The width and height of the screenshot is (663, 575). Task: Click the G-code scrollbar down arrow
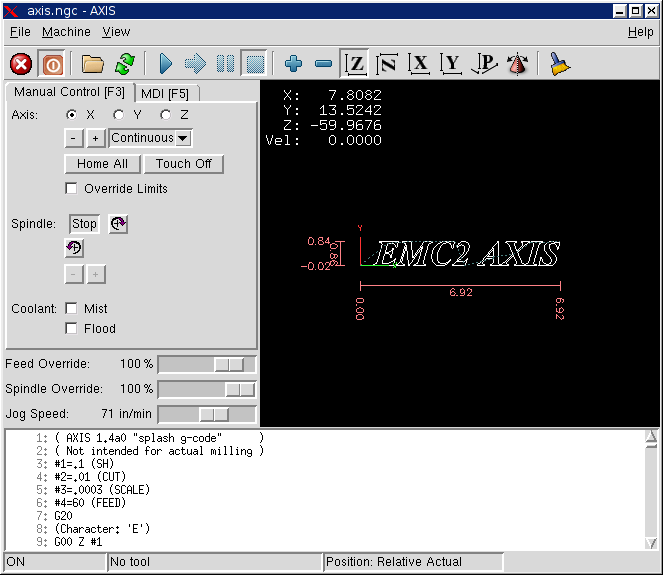pyautogui.click(x=651, y=543)
